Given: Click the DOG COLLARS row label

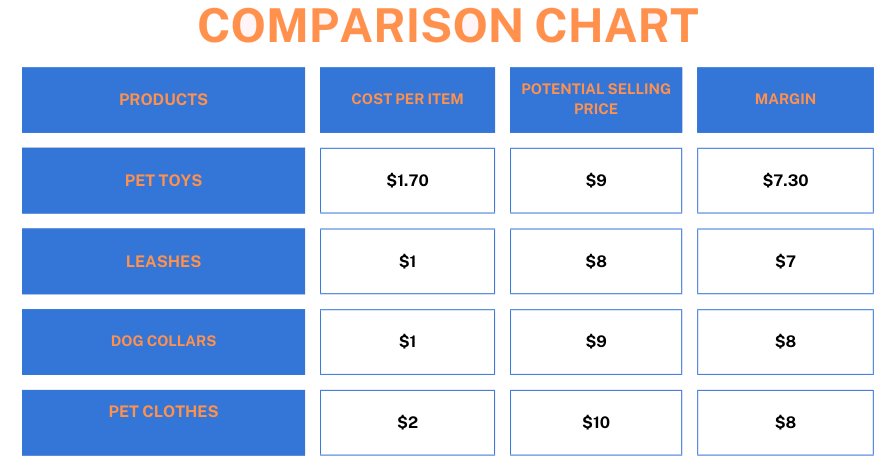Looking at the screenshot, I should (x=163, y=342).
